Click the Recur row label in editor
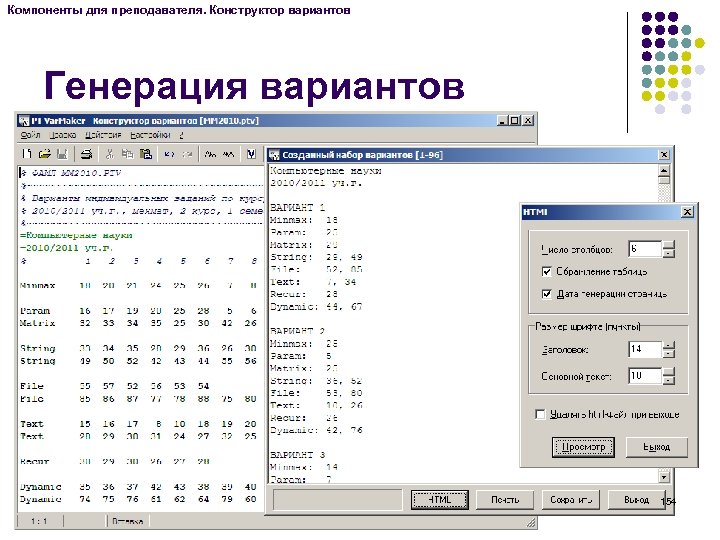This screenshot has width=720, height=540. (34, 461)
